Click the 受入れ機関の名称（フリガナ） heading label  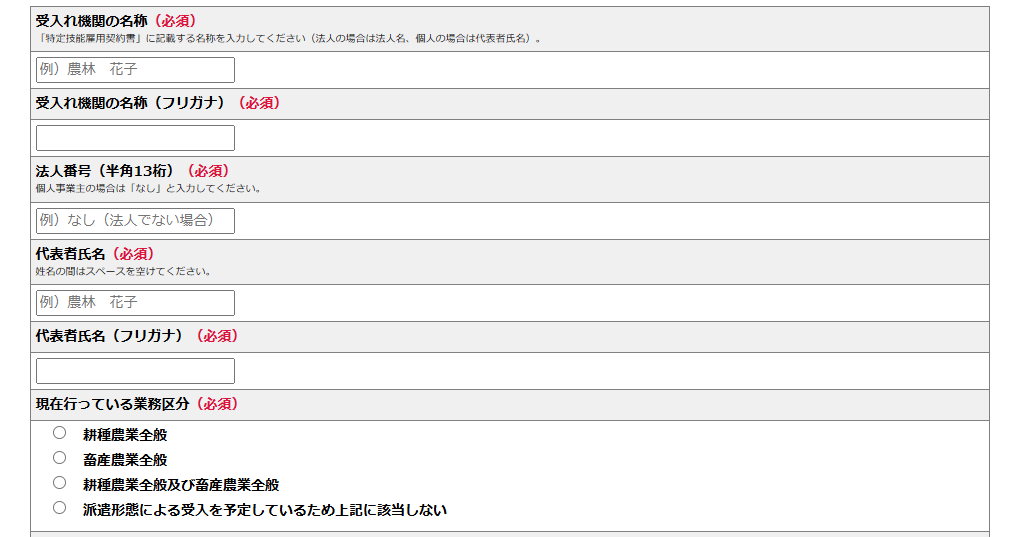[158, 103]
